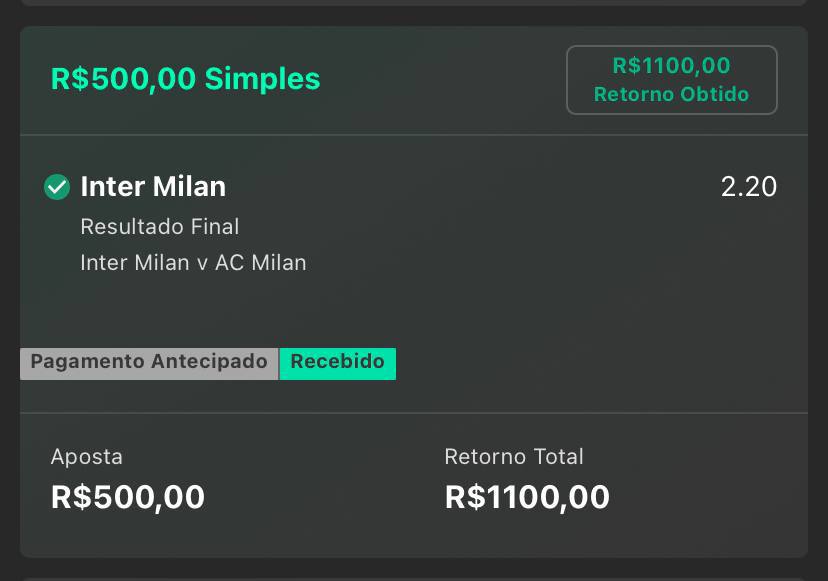Image resolution: width=828 pixels, height=581 pixels.
Task: Click the bet card footer section
Action: pyautogui.click(x=414, y=485)
